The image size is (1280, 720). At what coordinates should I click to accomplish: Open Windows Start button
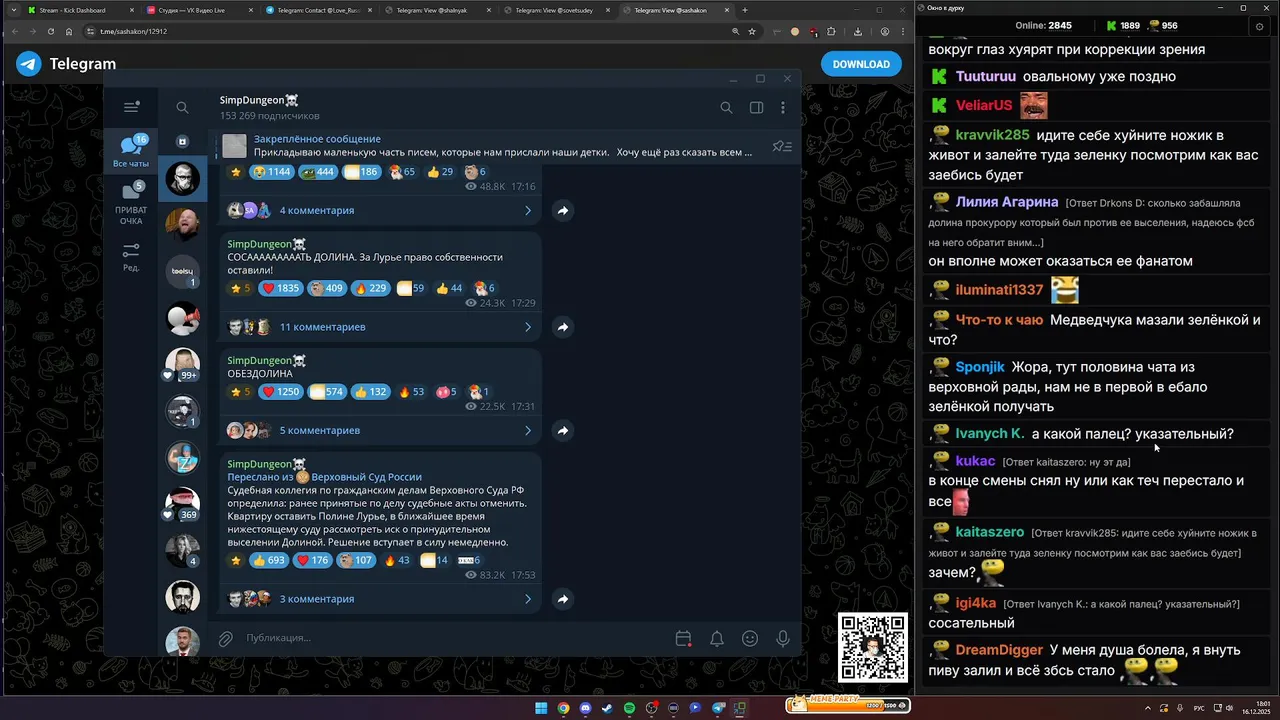pos(541,708)
